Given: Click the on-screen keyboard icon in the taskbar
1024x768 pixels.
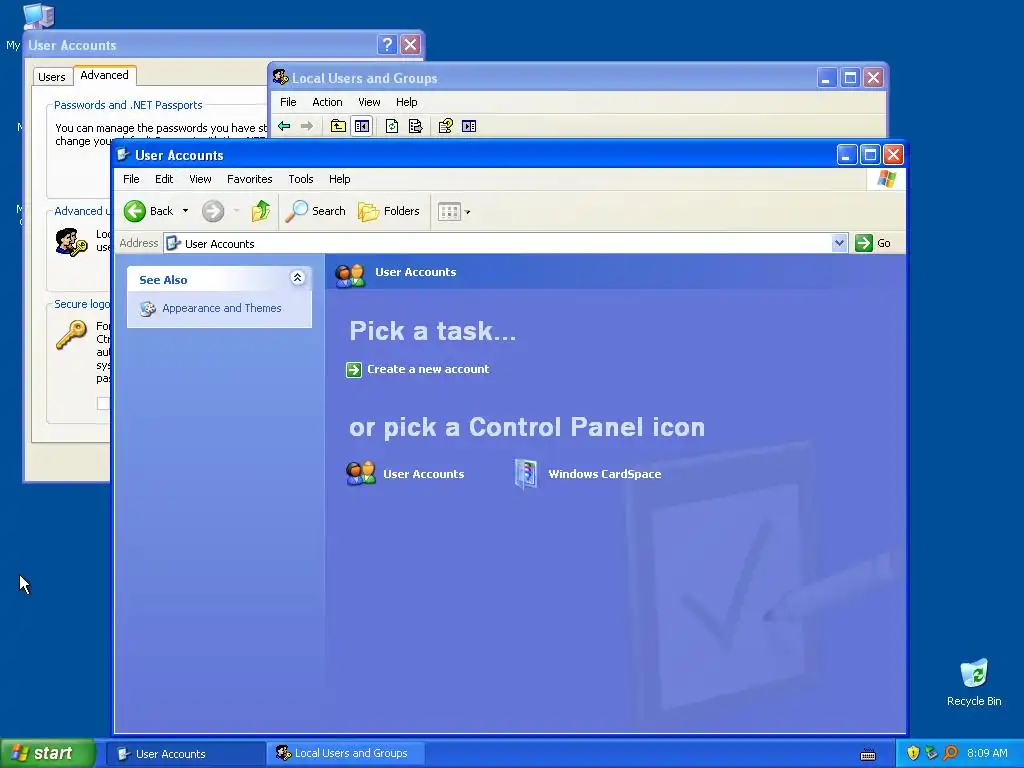Looking at the screenshot, I should point(868,754).
